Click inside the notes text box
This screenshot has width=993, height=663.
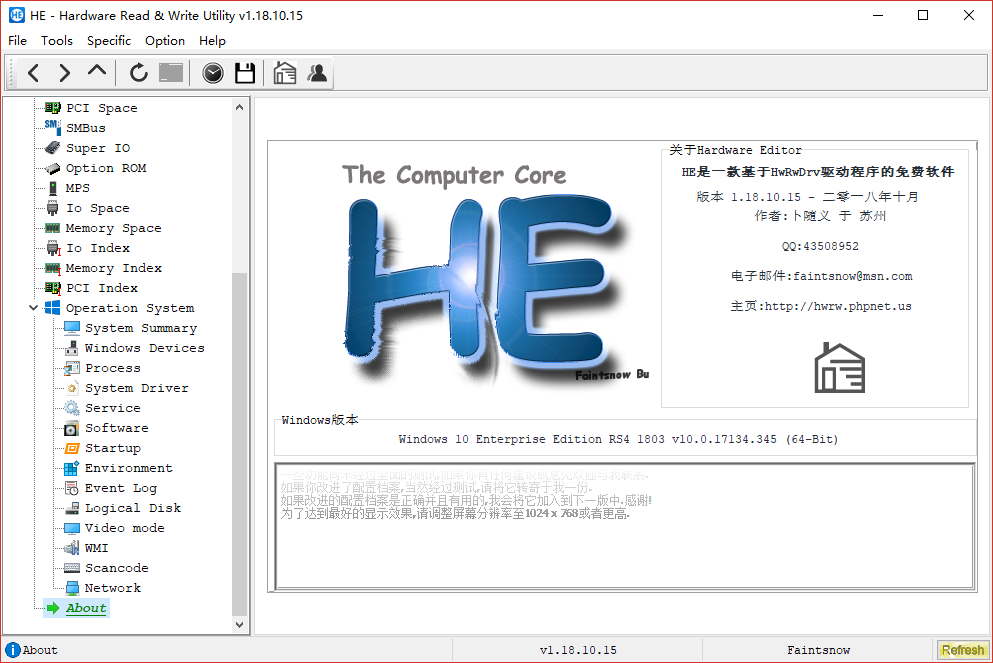click(x=624, y=527)
